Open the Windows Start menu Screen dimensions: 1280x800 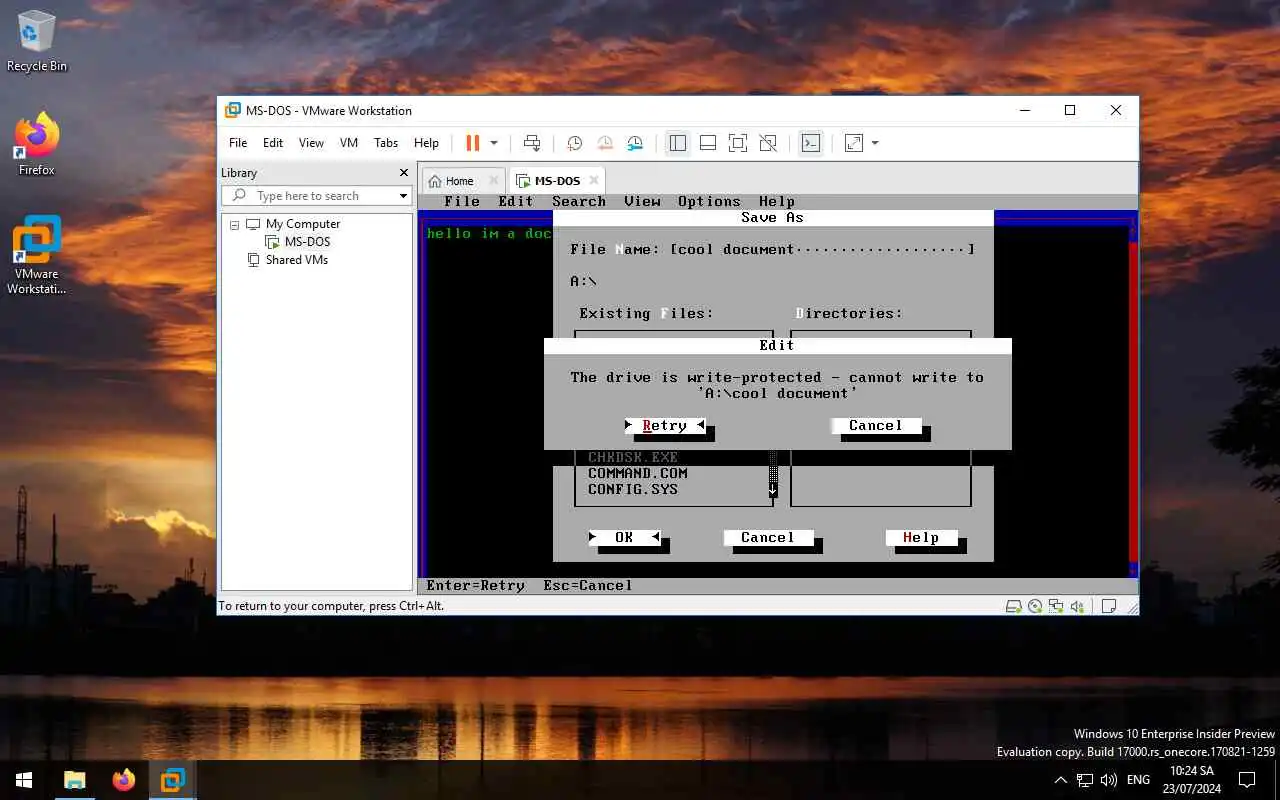(x=24, y=780)
